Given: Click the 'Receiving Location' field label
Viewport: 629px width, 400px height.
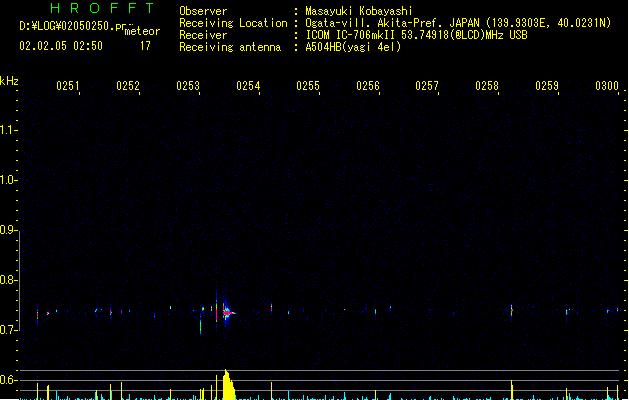Looking at the screenshot, I should click(x=233, y=23).
